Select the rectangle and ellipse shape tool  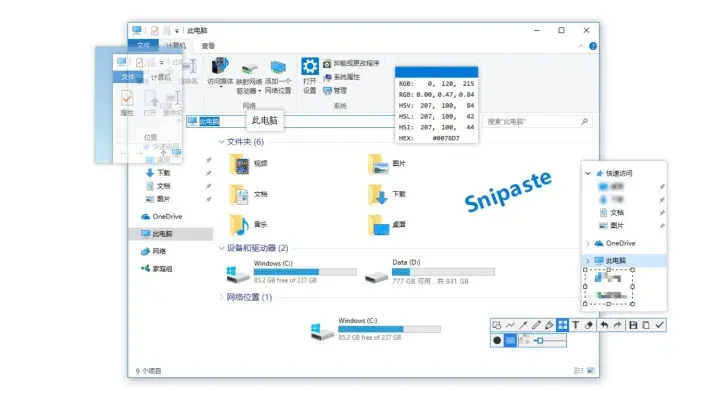point(497,325)
